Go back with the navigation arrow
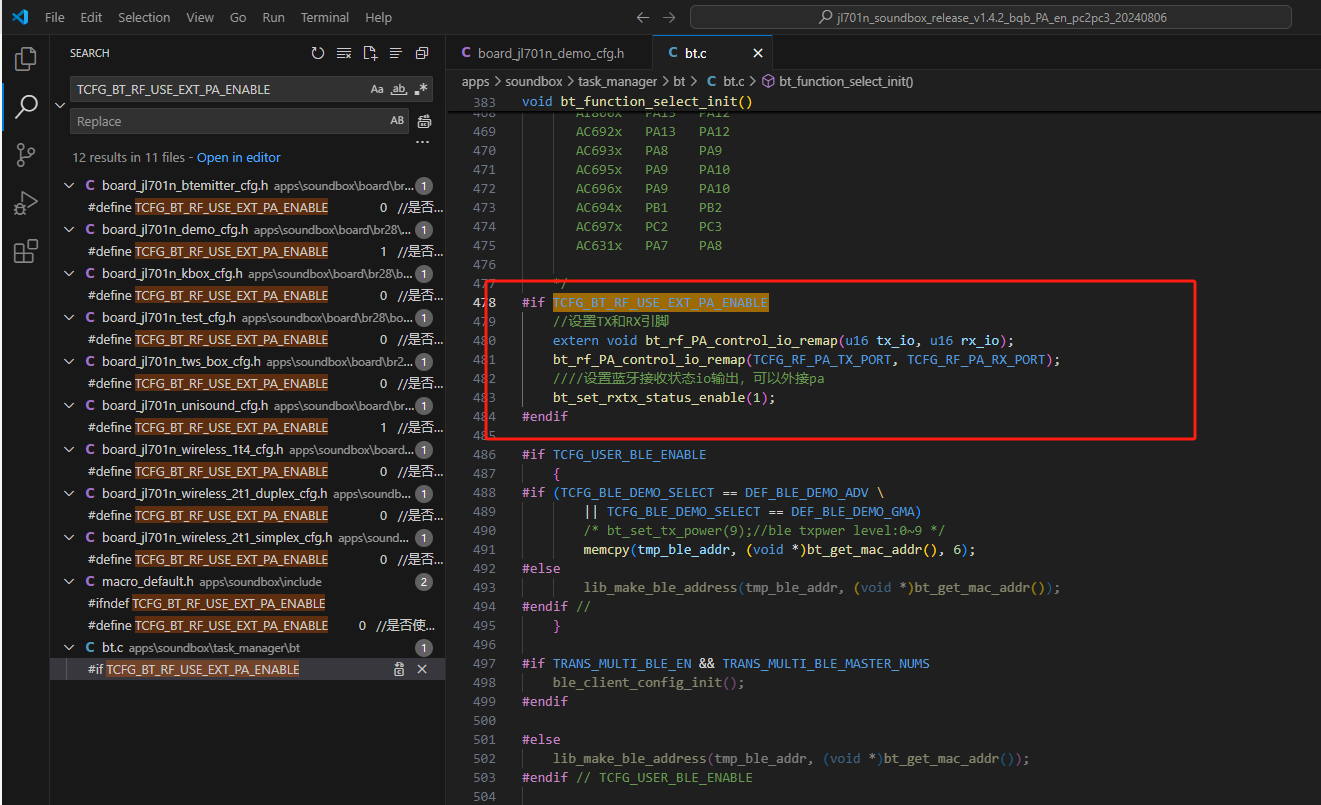Image resolution: width=1321 pixels, height=805 pixels. [643, 17]
